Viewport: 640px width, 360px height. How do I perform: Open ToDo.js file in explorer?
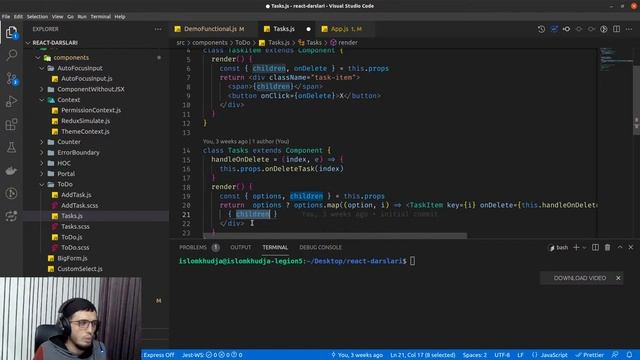71,237
